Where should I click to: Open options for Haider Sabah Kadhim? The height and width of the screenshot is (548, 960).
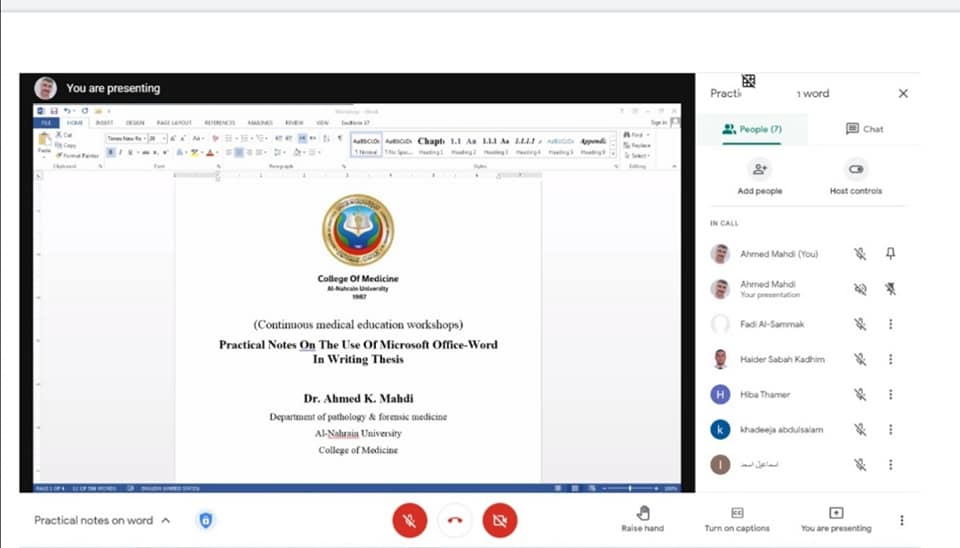pyautogui.click(x=890, y=359)
